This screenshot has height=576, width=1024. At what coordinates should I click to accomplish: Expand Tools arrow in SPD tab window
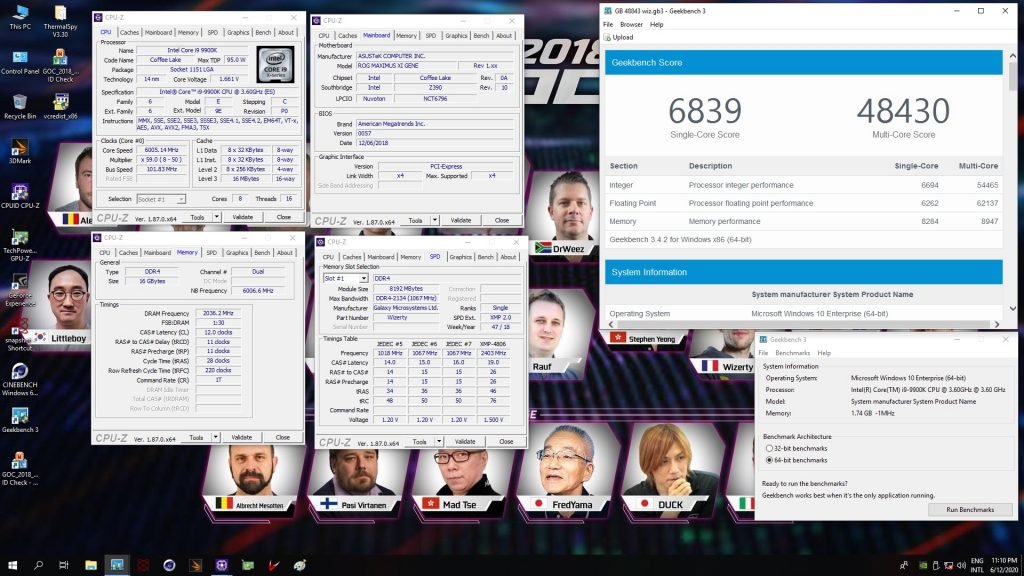click(x=439, y=442)
